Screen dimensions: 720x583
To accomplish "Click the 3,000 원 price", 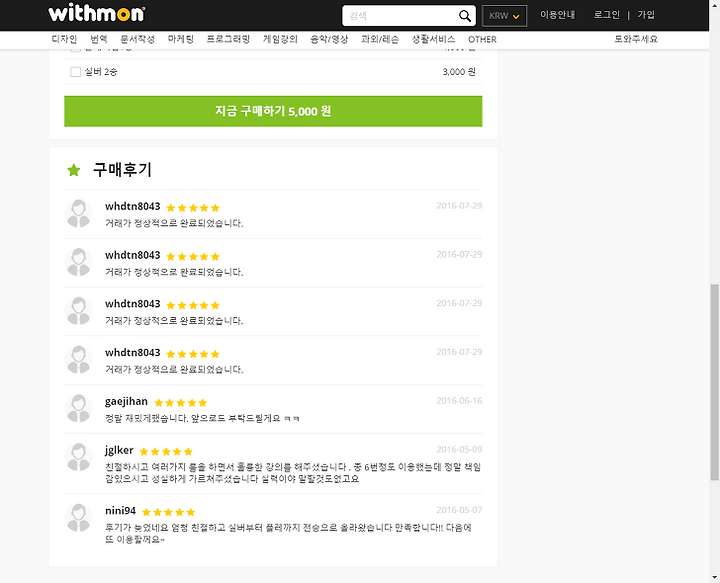I will [459, 72].
